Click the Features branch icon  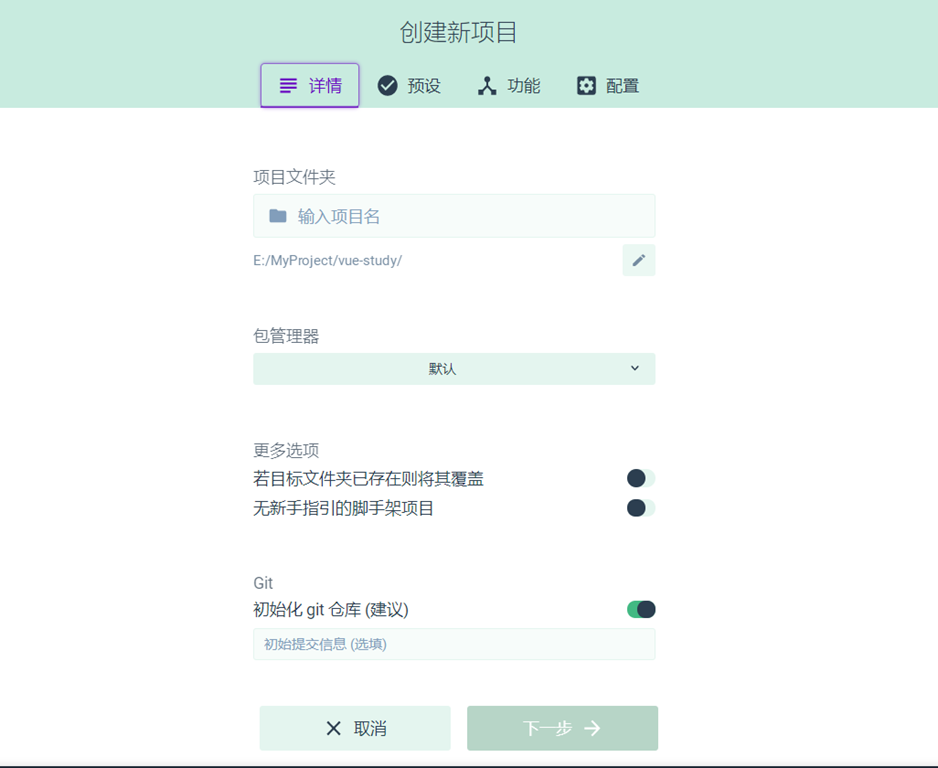tap(487, 86)
